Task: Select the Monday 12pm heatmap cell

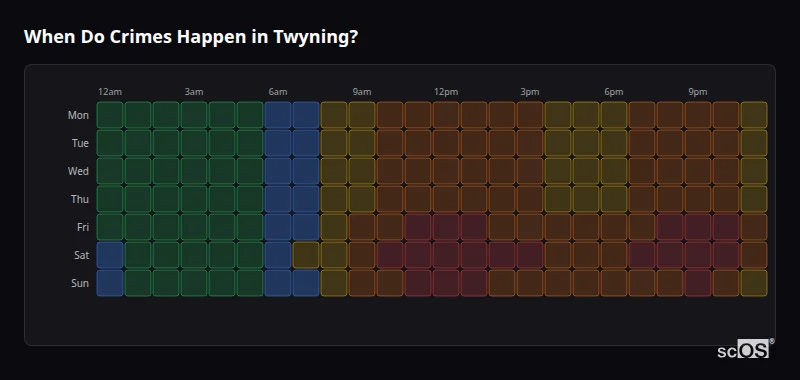Action: 446,115
